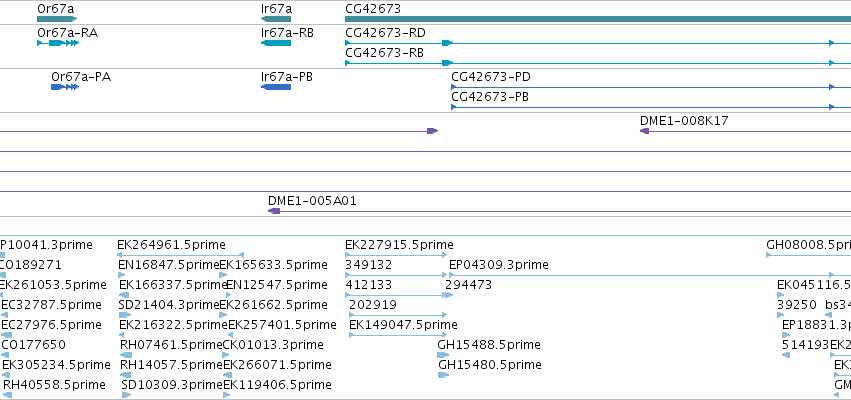Click the CG42673-PB protein label
The image size is (851, 400).
pyautogui.click(x=490, y=97)
